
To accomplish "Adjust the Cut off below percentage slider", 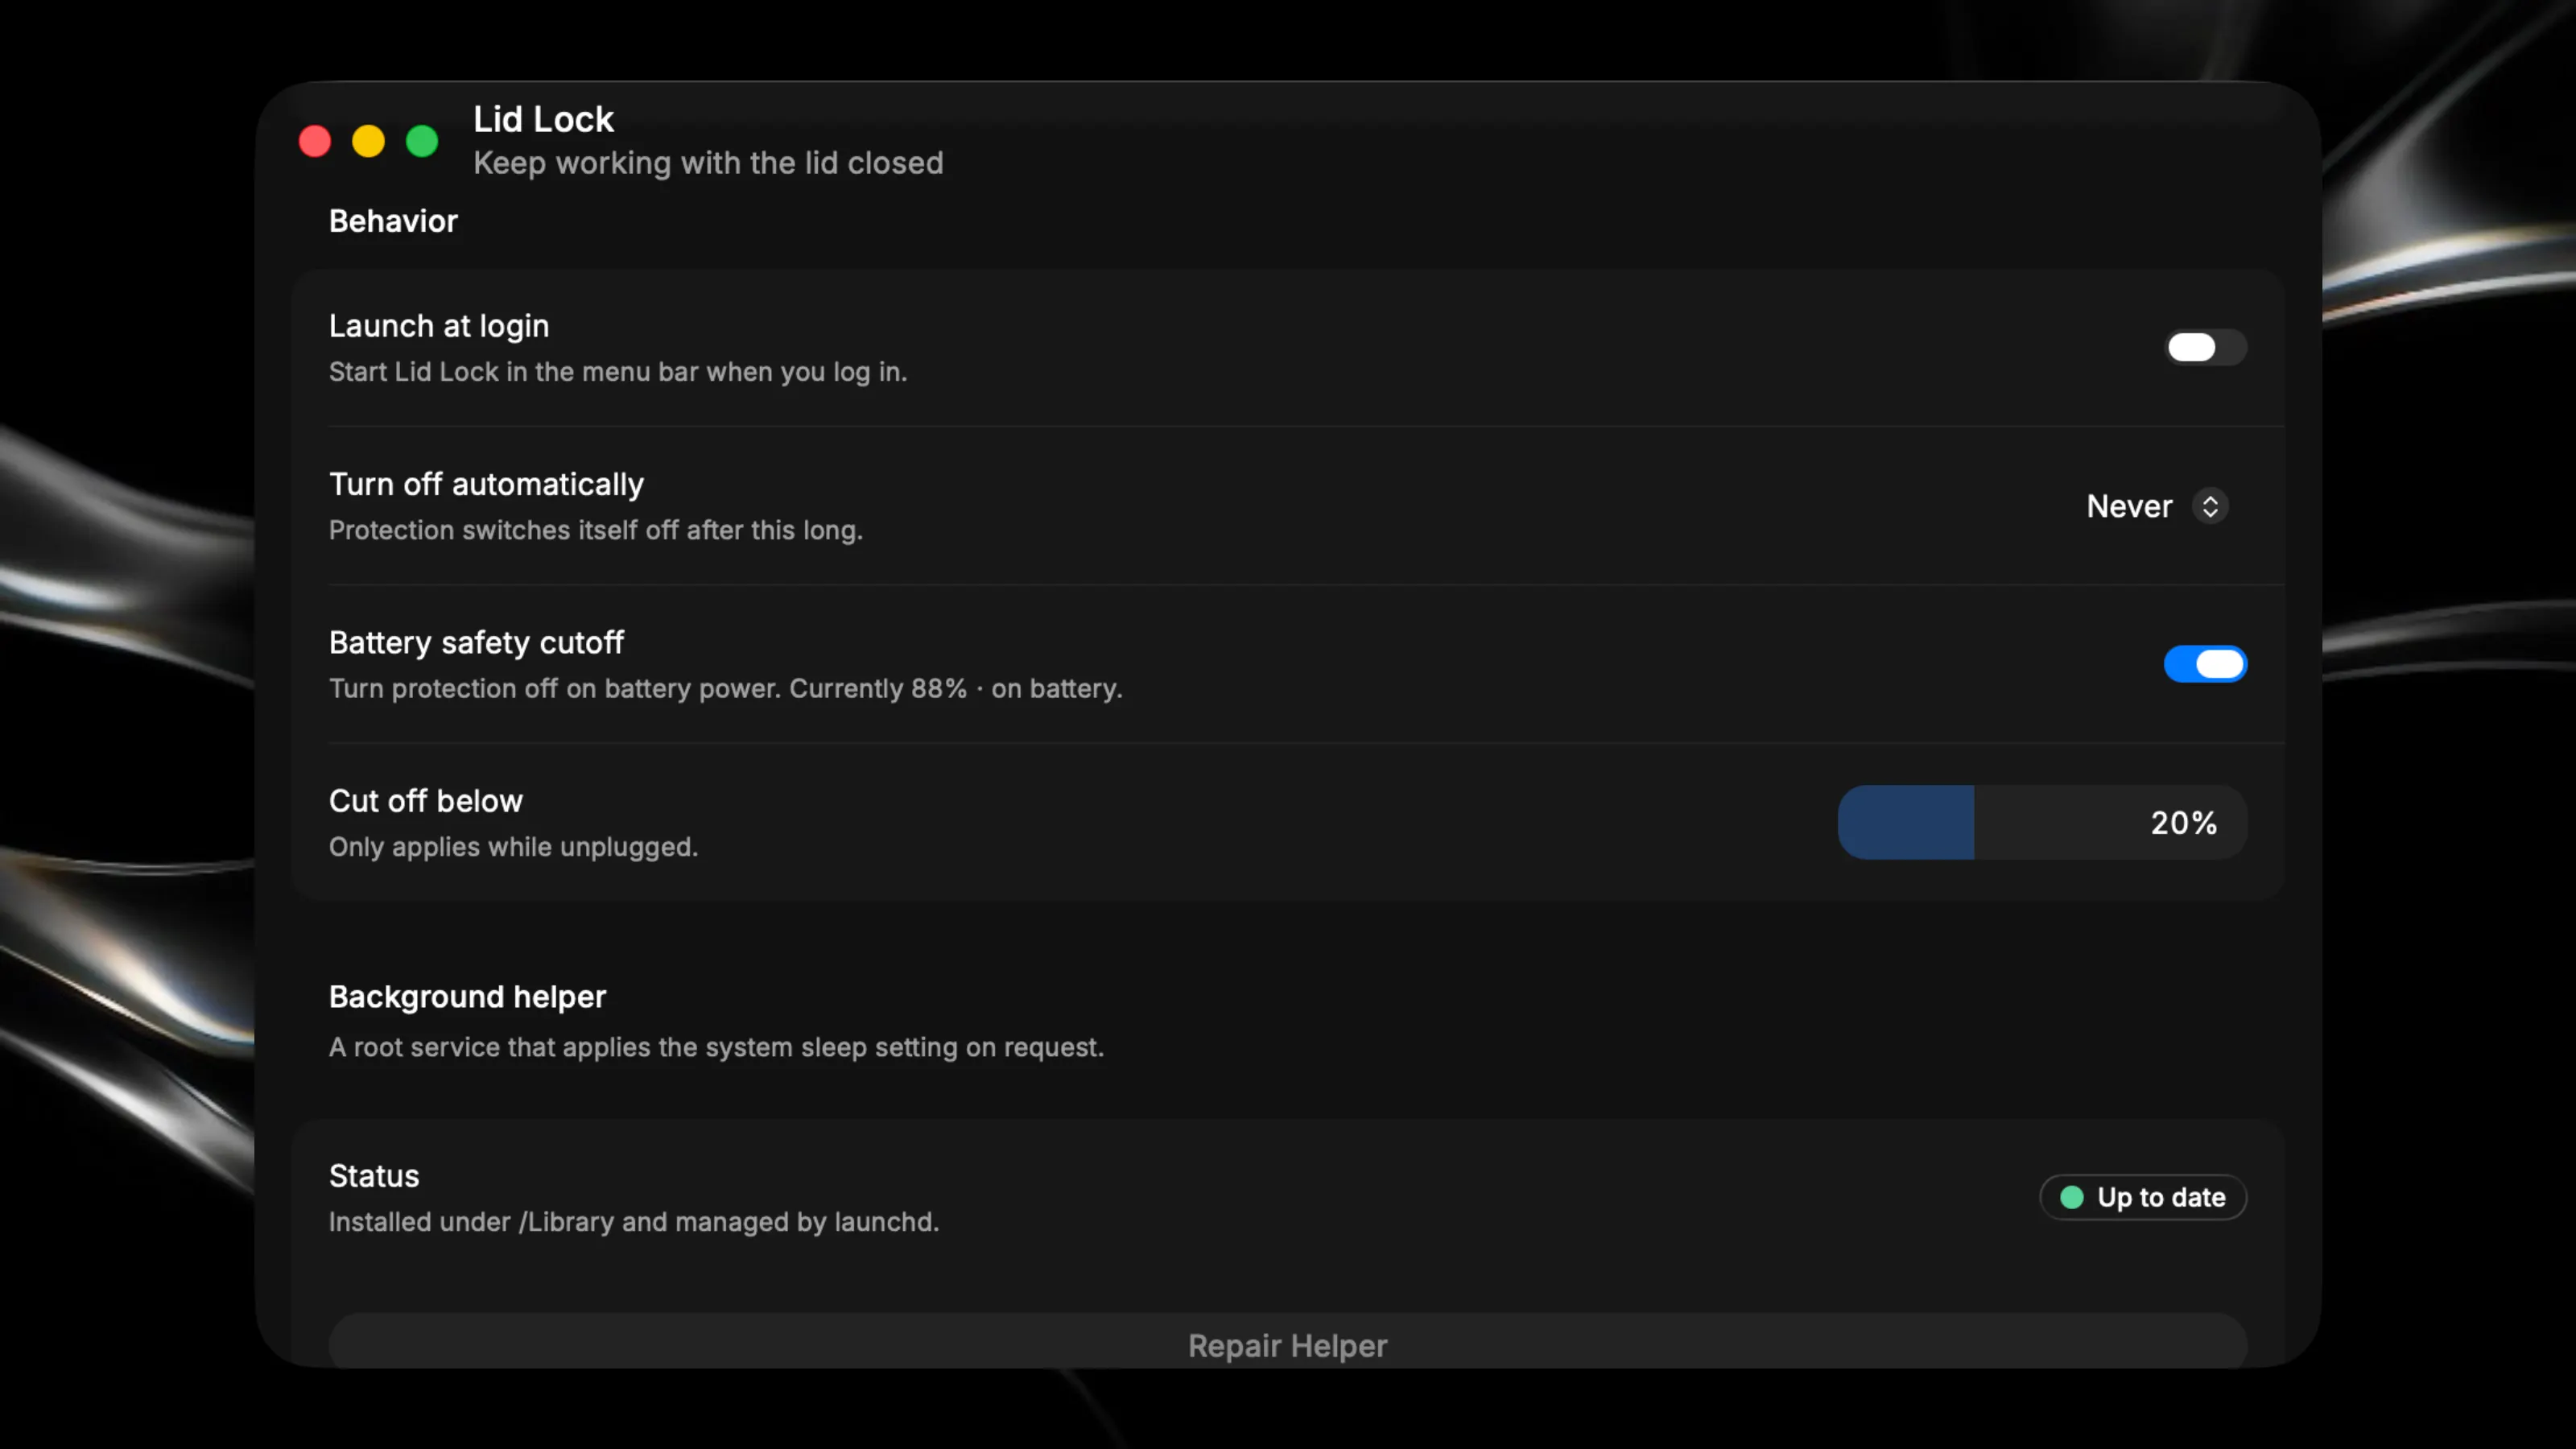I will [x=2042, y=822].
